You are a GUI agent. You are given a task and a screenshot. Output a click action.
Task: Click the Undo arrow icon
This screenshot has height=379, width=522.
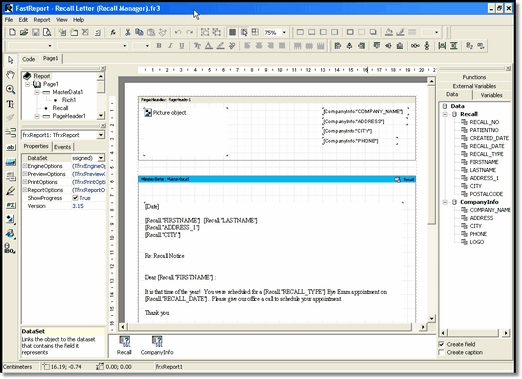[x=178, y=32]
